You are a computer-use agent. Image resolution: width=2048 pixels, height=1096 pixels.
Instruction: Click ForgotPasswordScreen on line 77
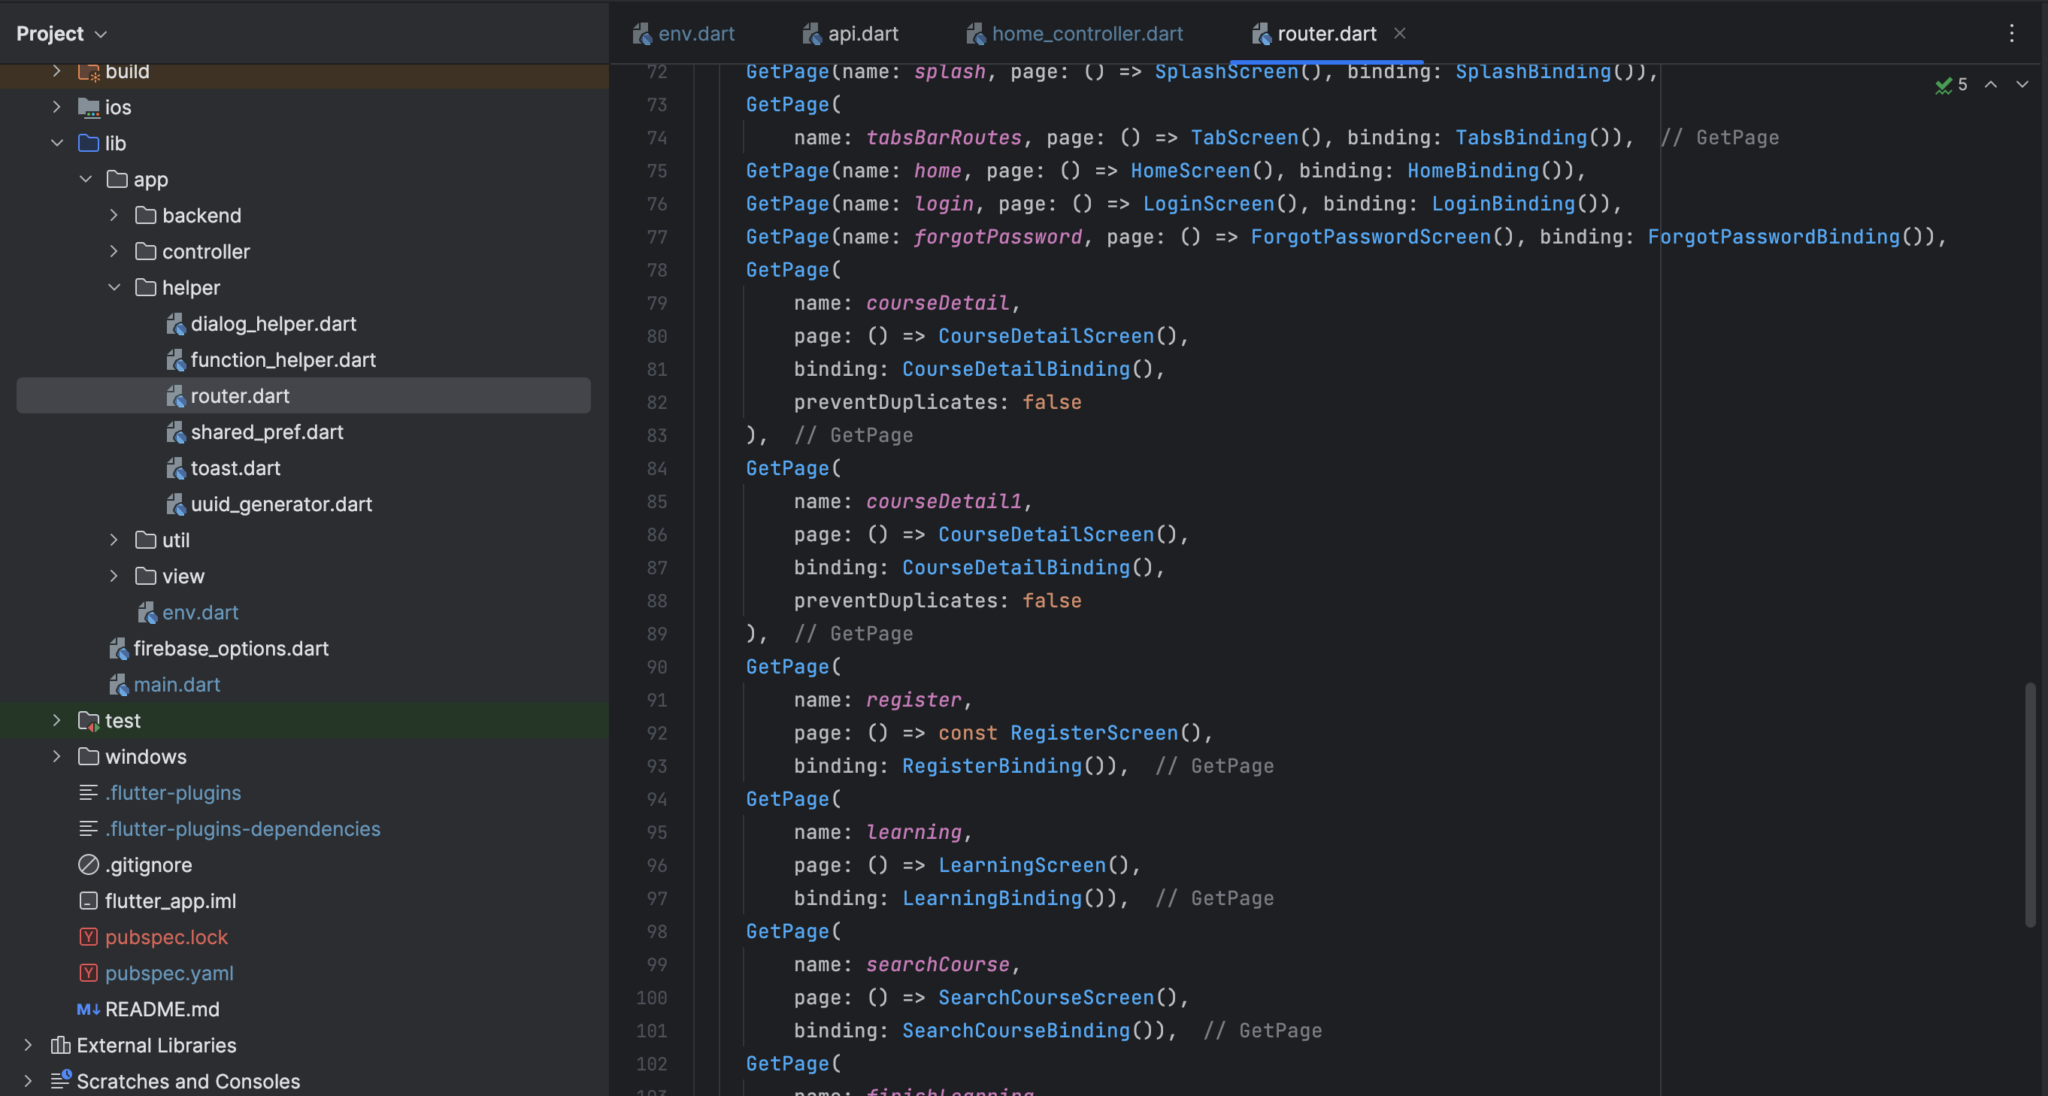tap(1370, 237)
